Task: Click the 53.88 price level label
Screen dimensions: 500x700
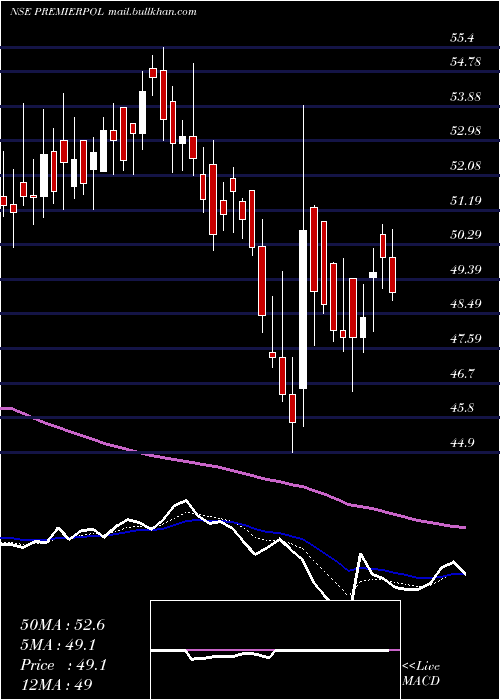Action: coord(465,96)
